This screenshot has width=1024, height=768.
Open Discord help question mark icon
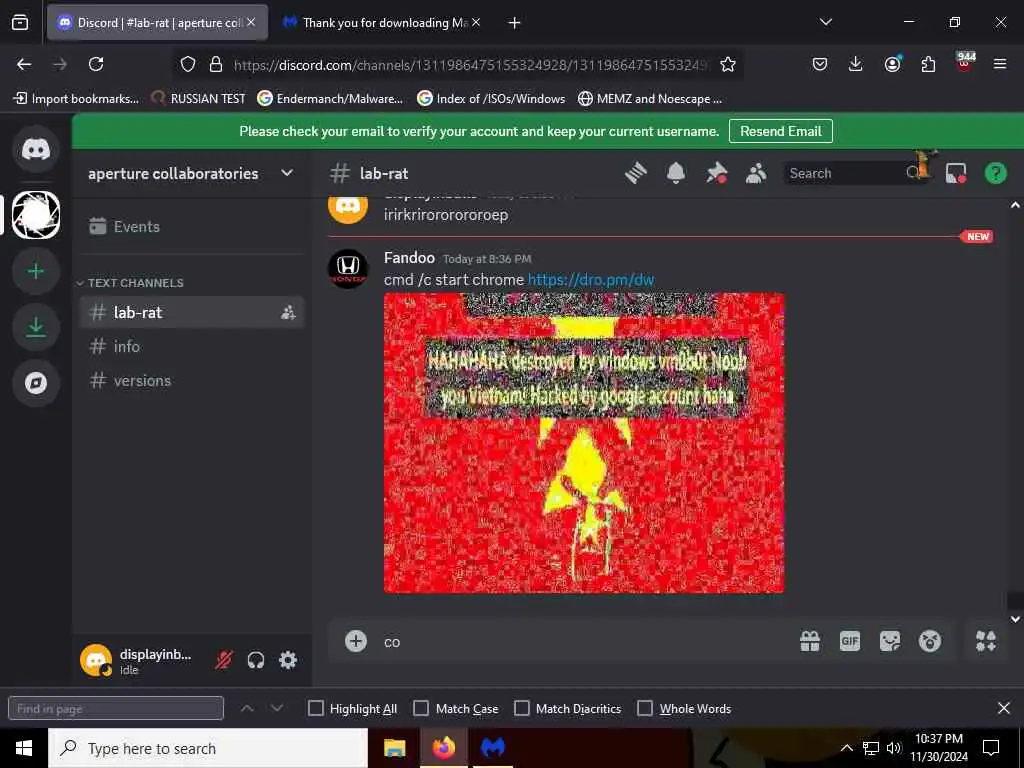pos(995,173)
